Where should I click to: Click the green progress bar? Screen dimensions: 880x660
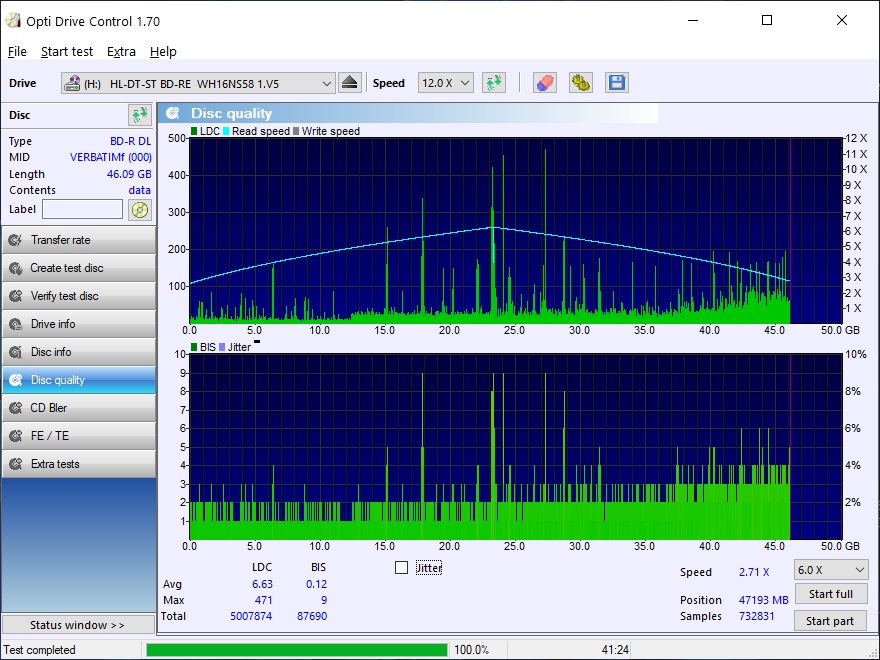297,650
